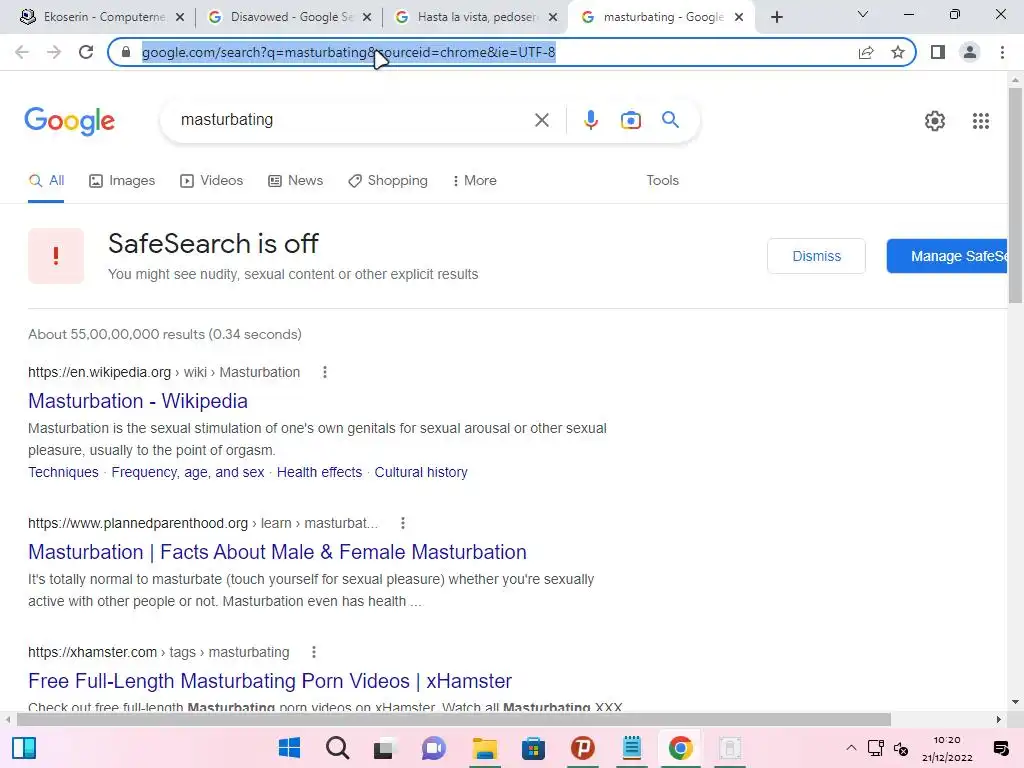The width and height of the screenshot is (1024, 768).
Task: Open Chrome side panel
Action: [938, 52]
